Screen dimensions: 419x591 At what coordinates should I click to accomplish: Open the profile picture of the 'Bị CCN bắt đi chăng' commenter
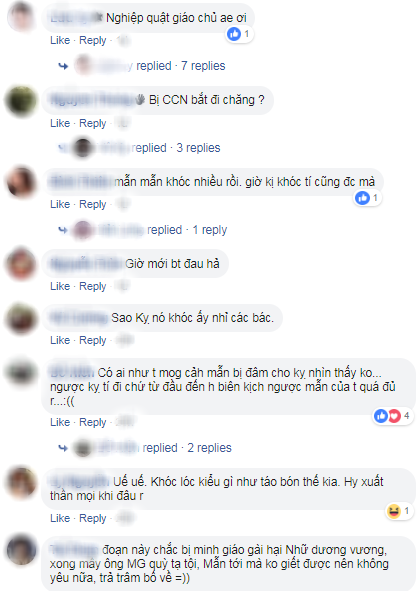point(21,101)
